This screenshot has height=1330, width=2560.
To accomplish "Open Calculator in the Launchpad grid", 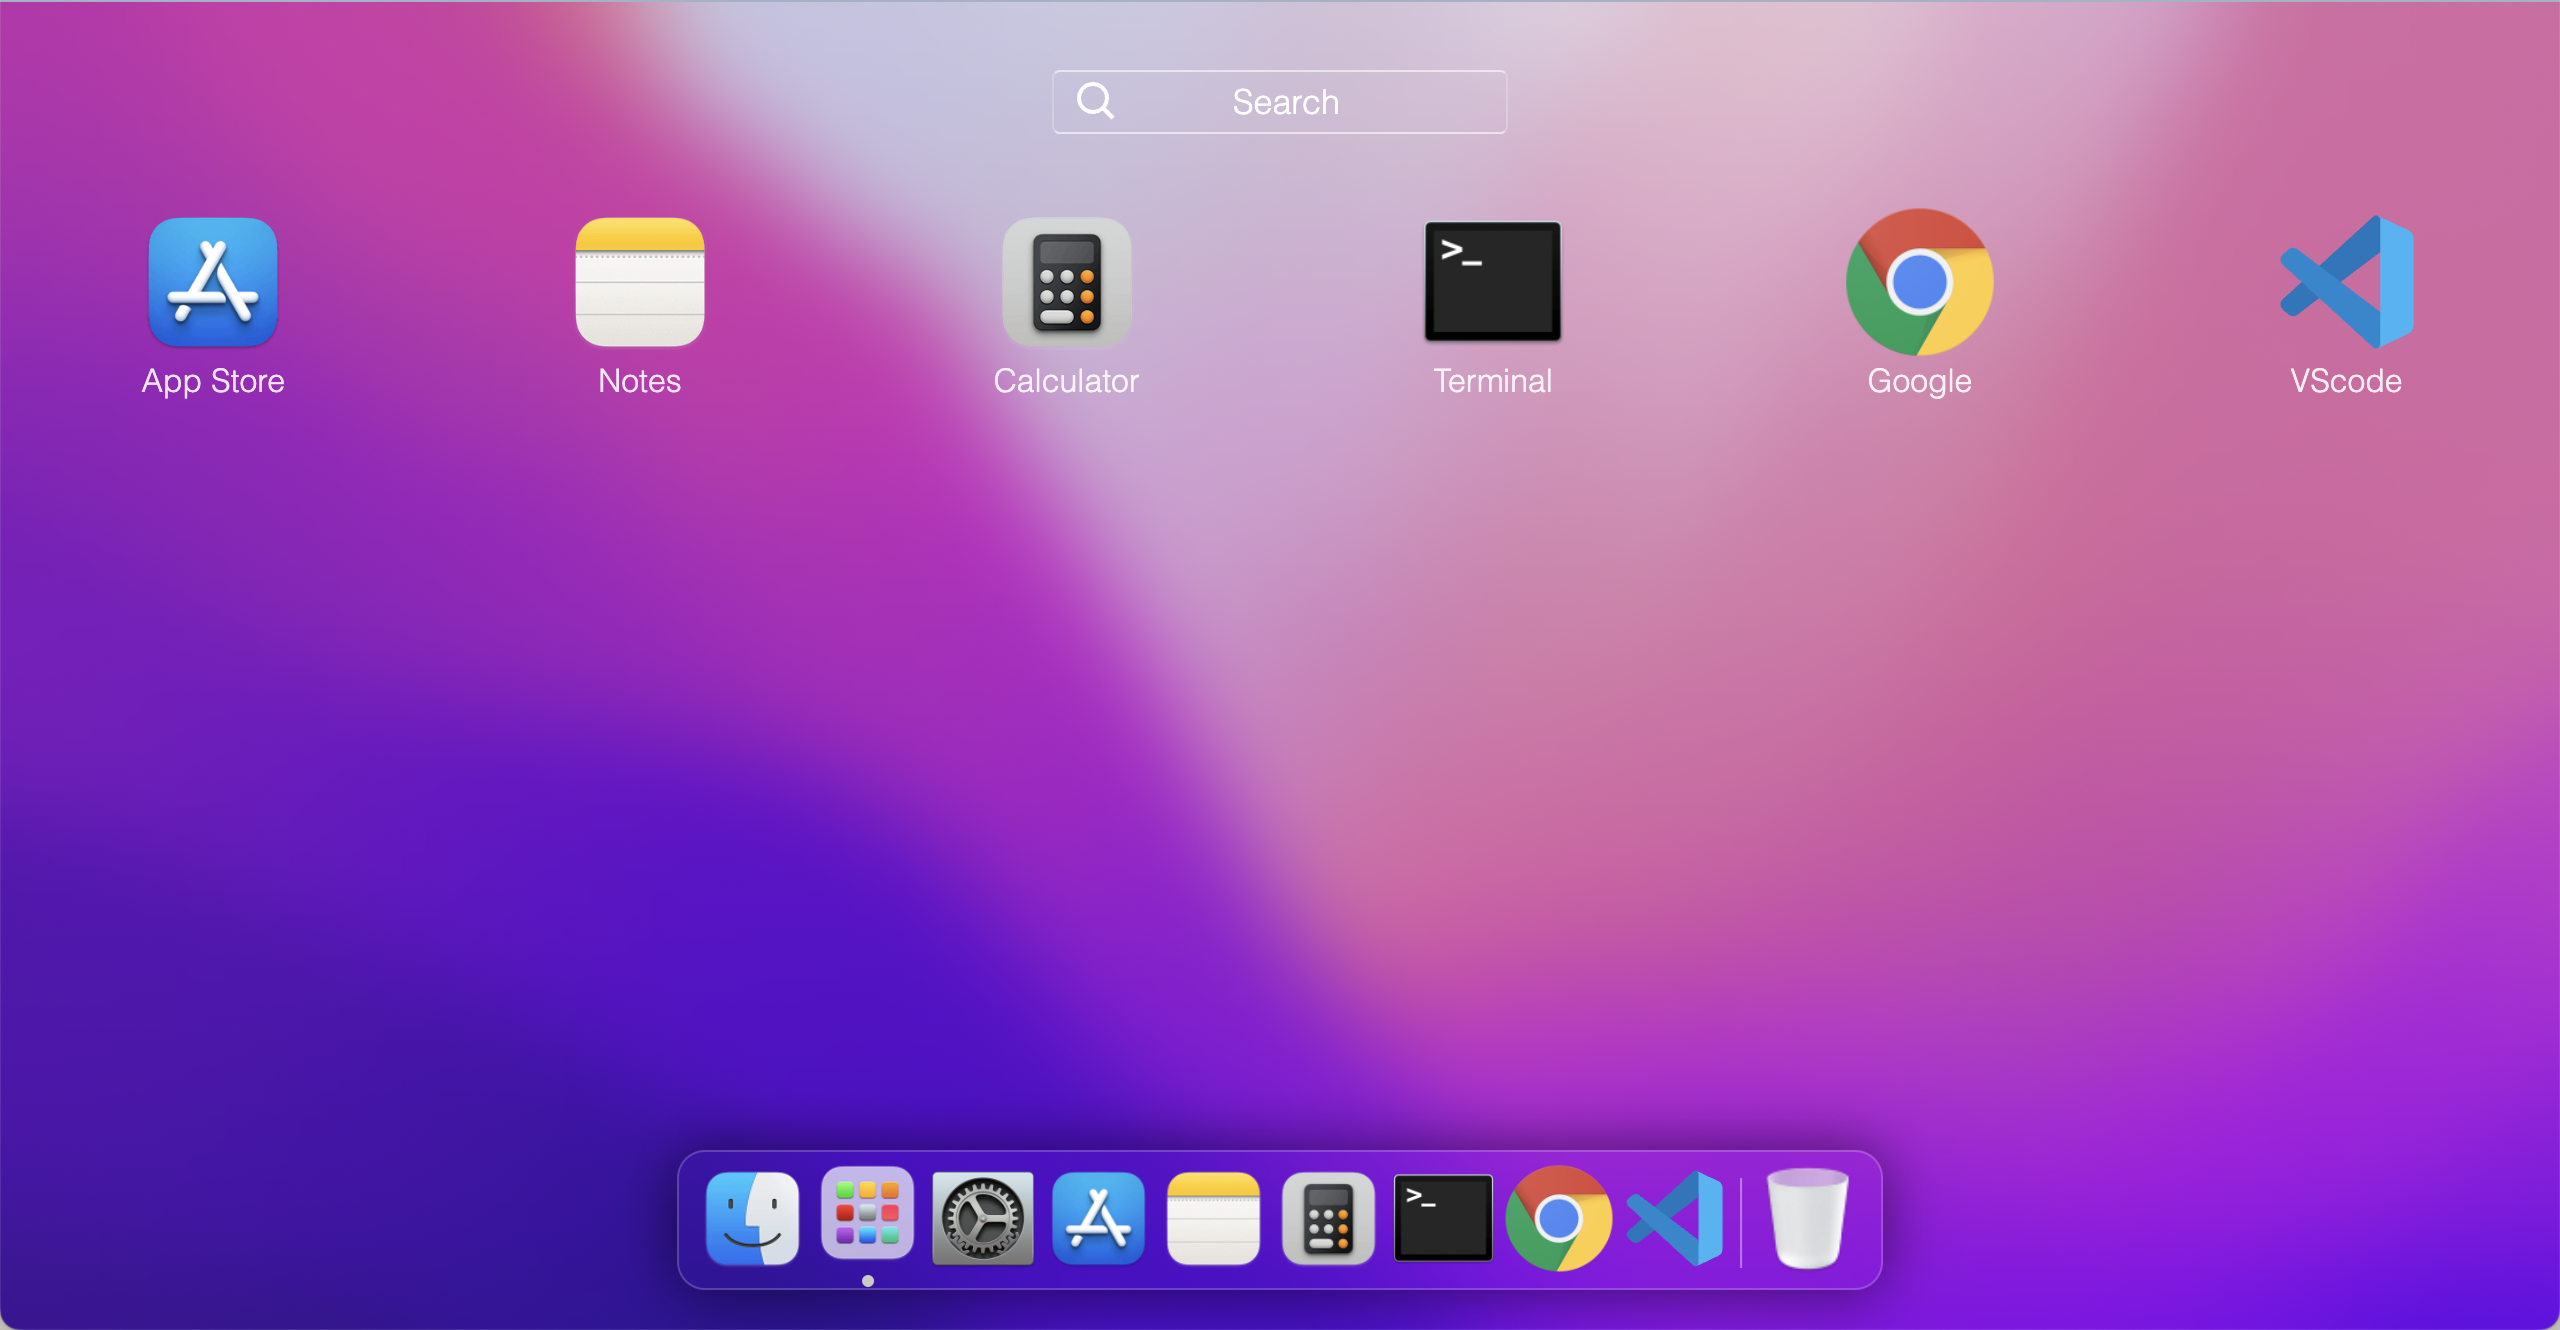I will point(1067,282).
